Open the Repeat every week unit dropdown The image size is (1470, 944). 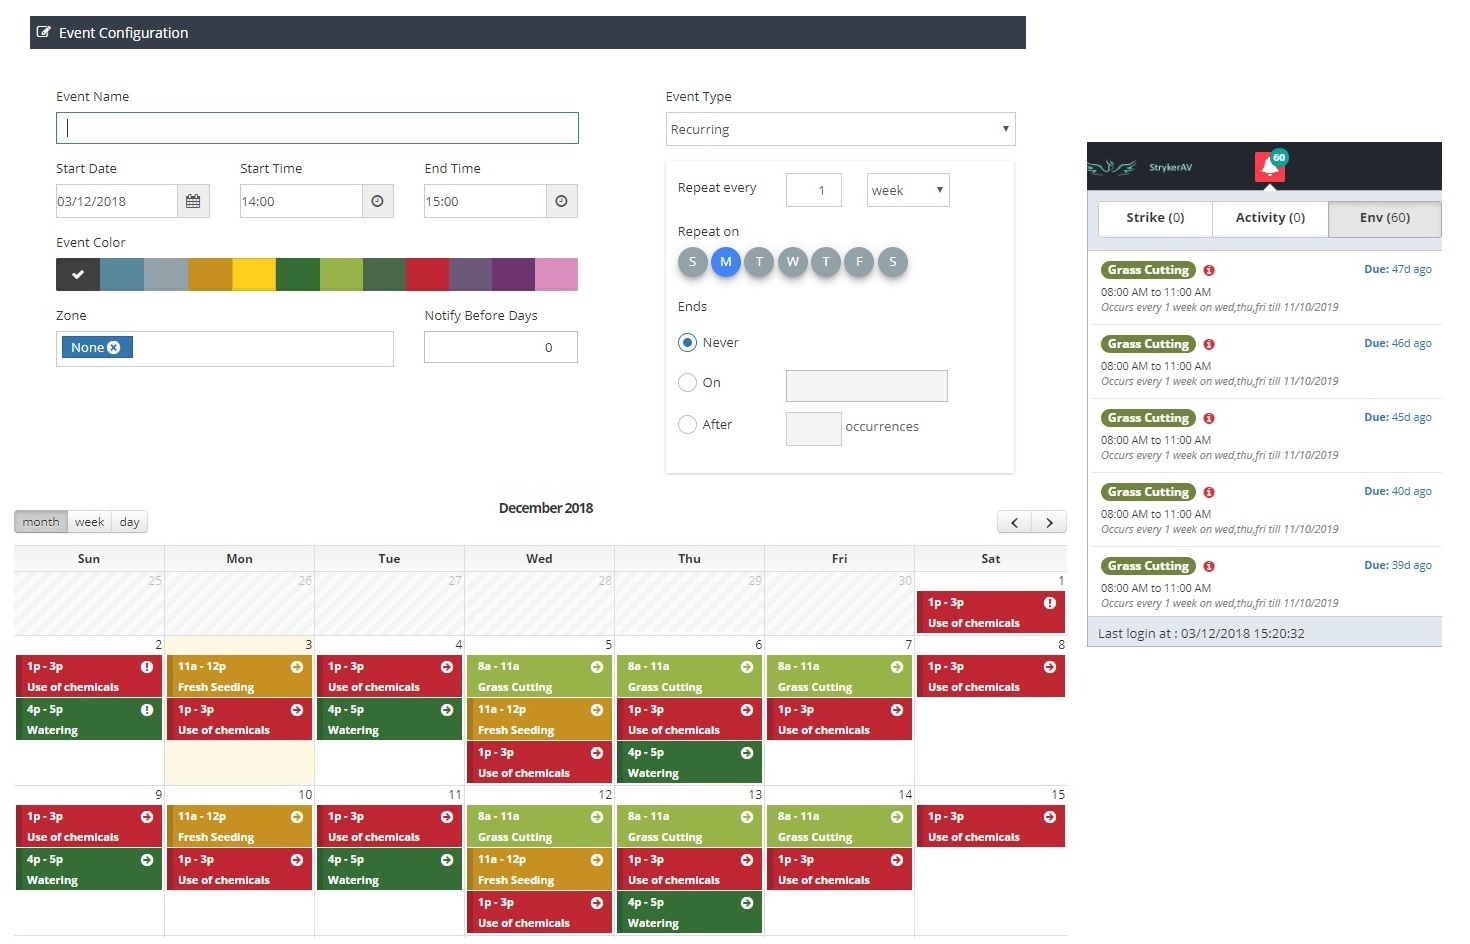coord(907,190)
